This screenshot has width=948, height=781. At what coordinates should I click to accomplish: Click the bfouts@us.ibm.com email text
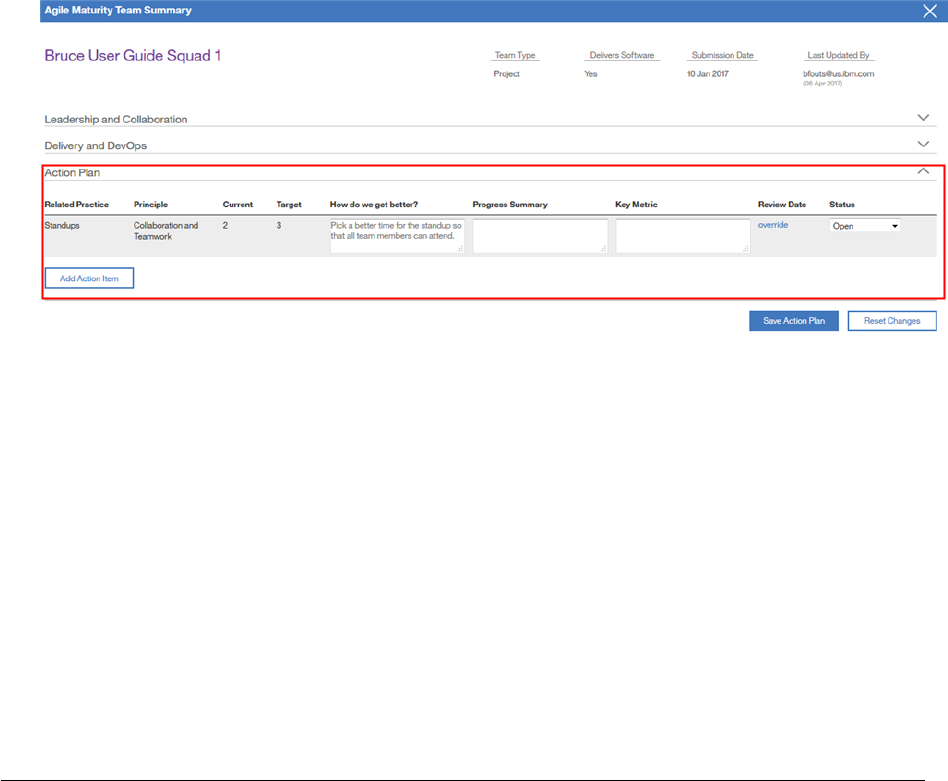[x=839, y=74]
